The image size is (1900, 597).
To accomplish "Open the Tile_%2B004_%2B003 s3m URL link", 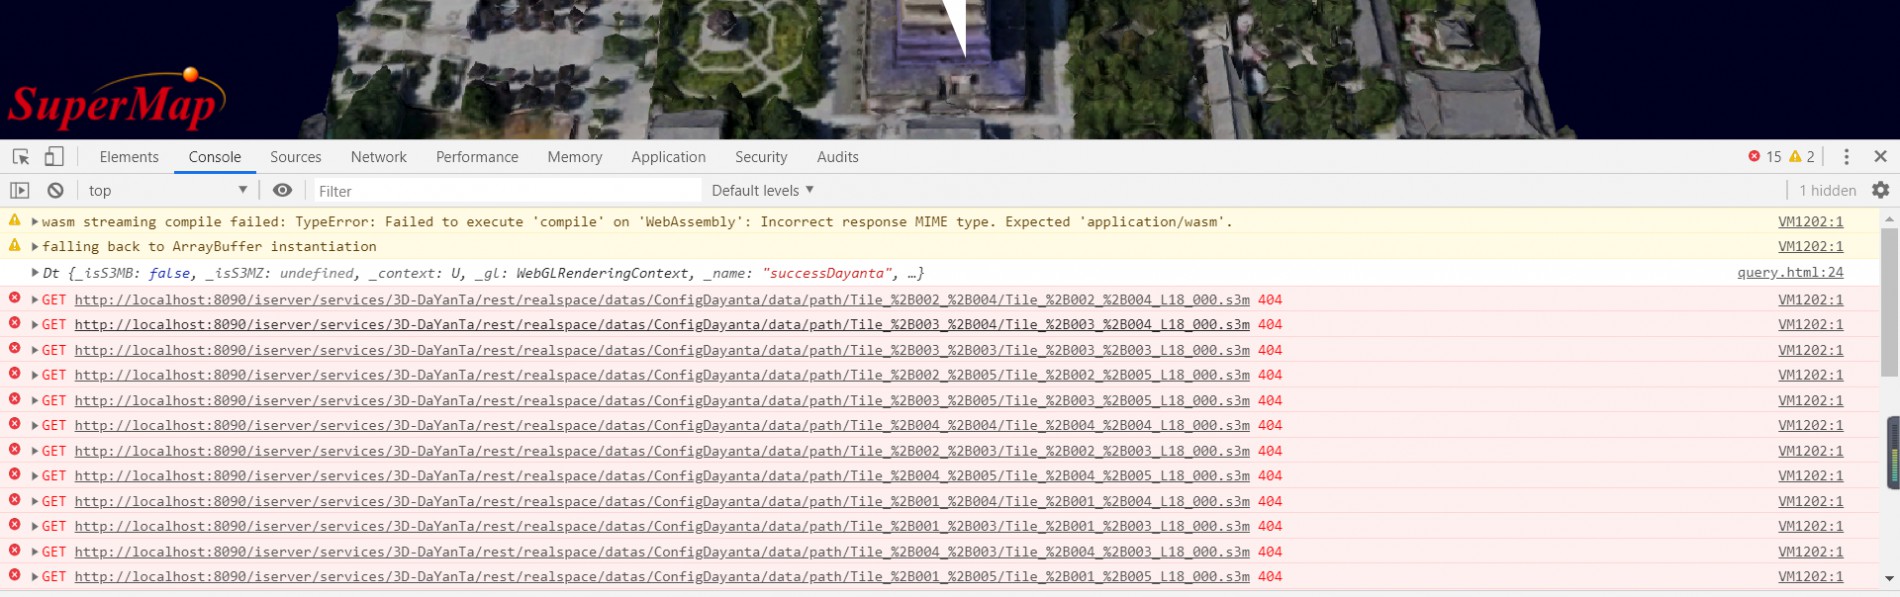I will click(x=662, y=552).
